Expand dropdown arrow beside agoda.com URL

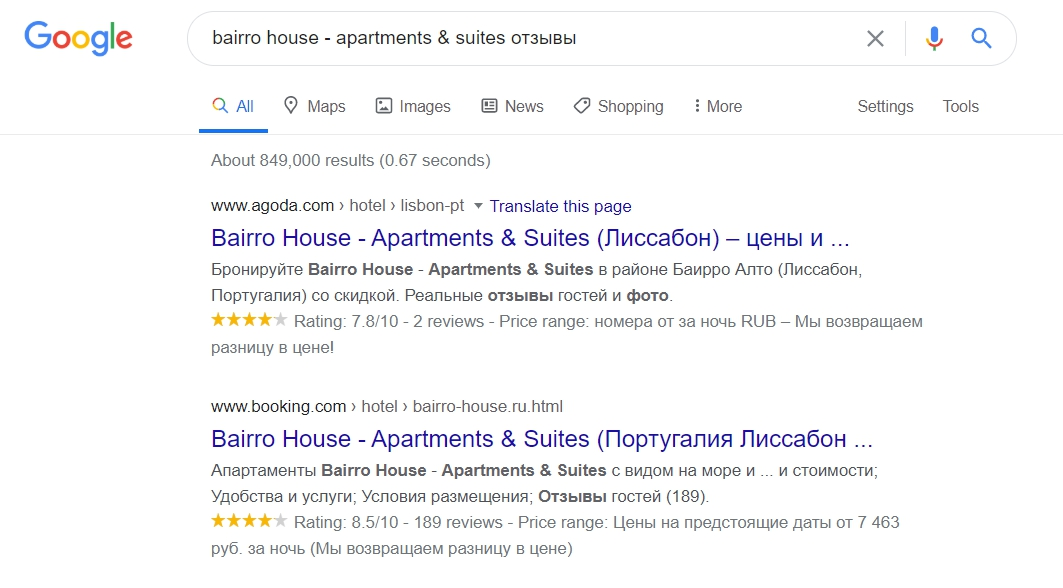pos(478,206)
